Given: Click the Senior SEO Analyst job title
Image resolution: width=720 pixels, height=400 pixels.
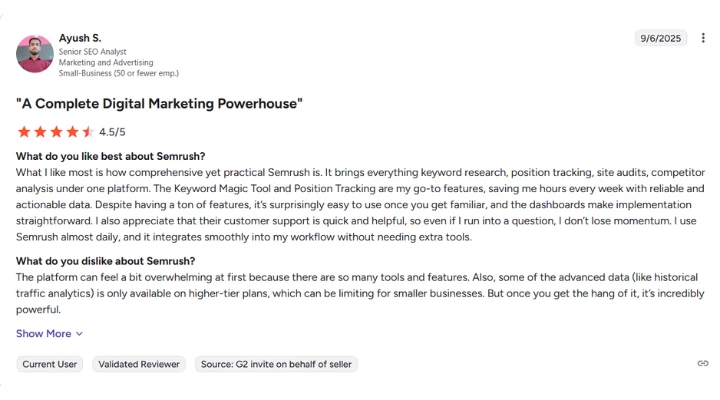Looking at the screenshot, I should (93, 51).
